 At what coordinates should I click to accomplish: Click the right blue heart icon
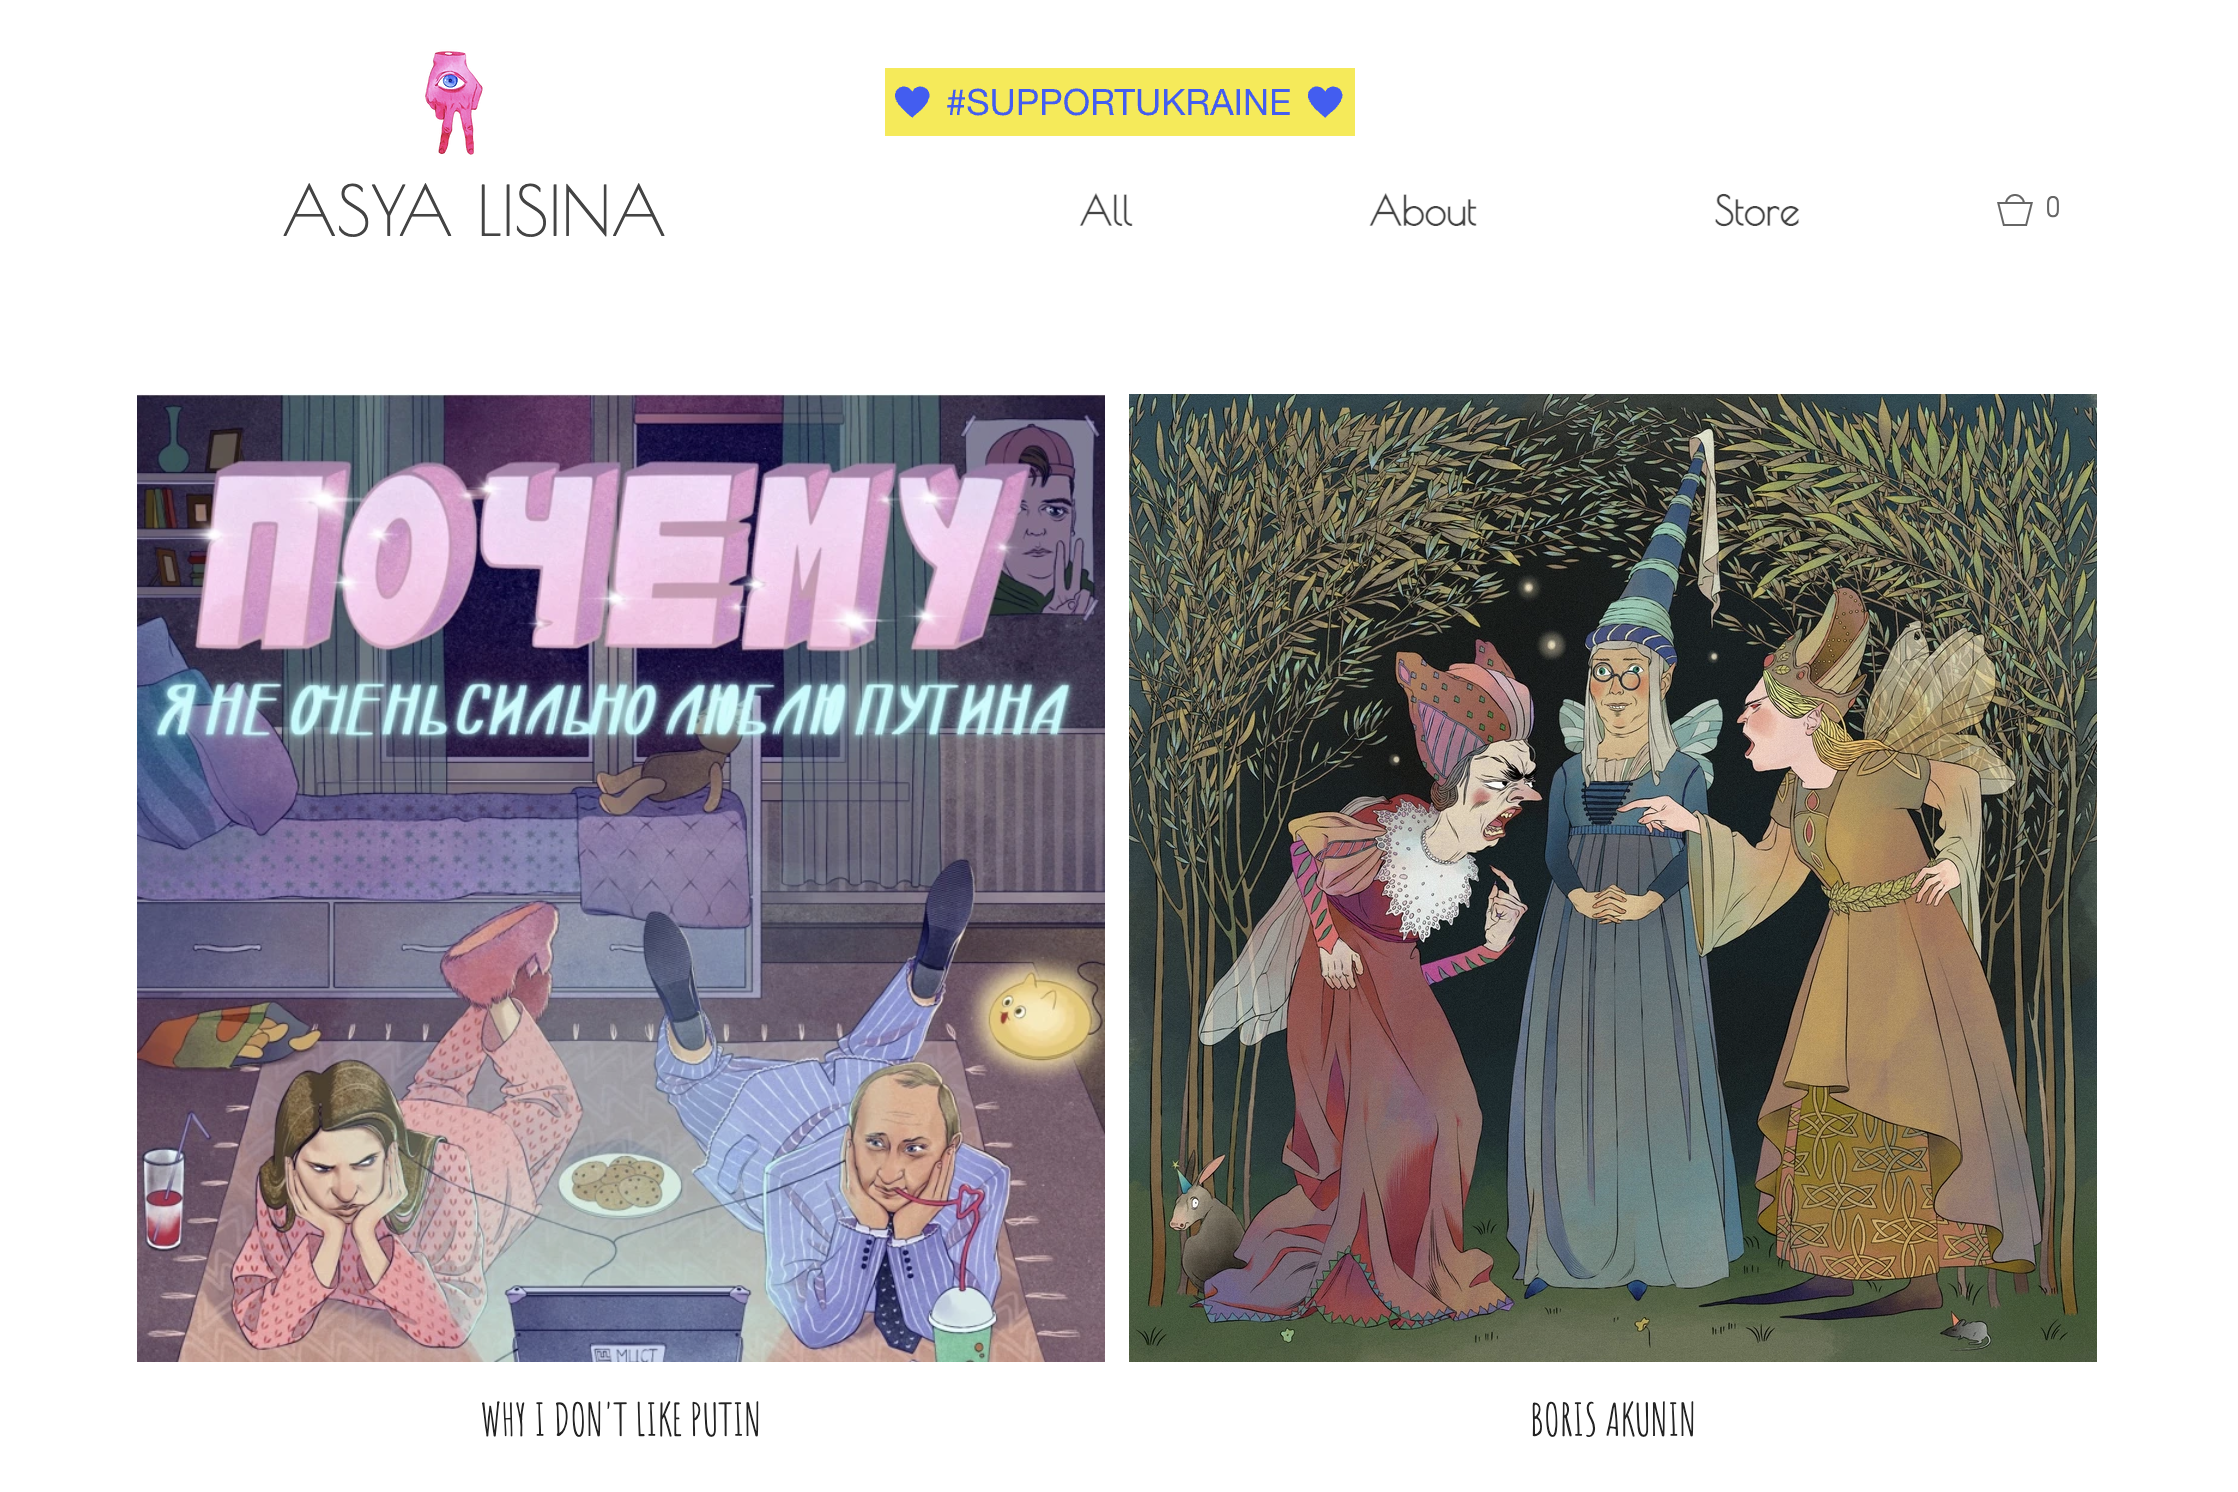click(x=1325, y=102)
